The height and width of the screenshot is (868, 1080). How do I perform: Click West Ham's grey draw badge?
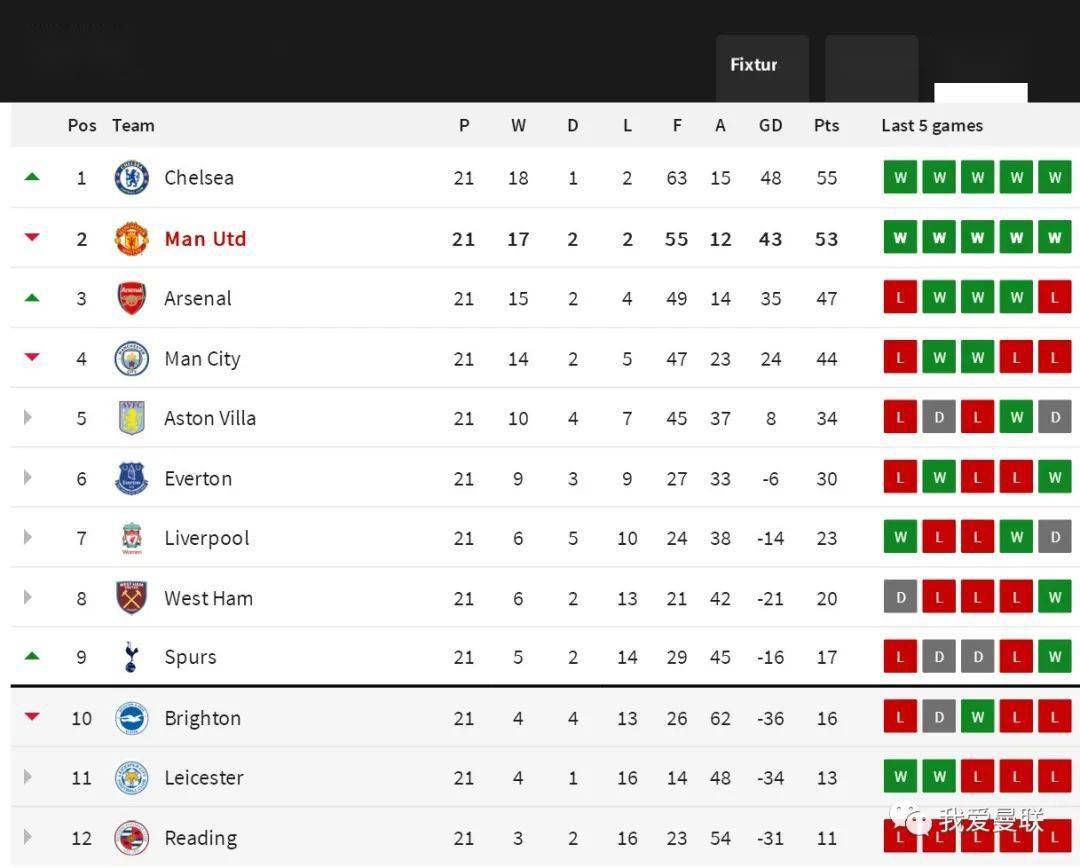[900, 597]
